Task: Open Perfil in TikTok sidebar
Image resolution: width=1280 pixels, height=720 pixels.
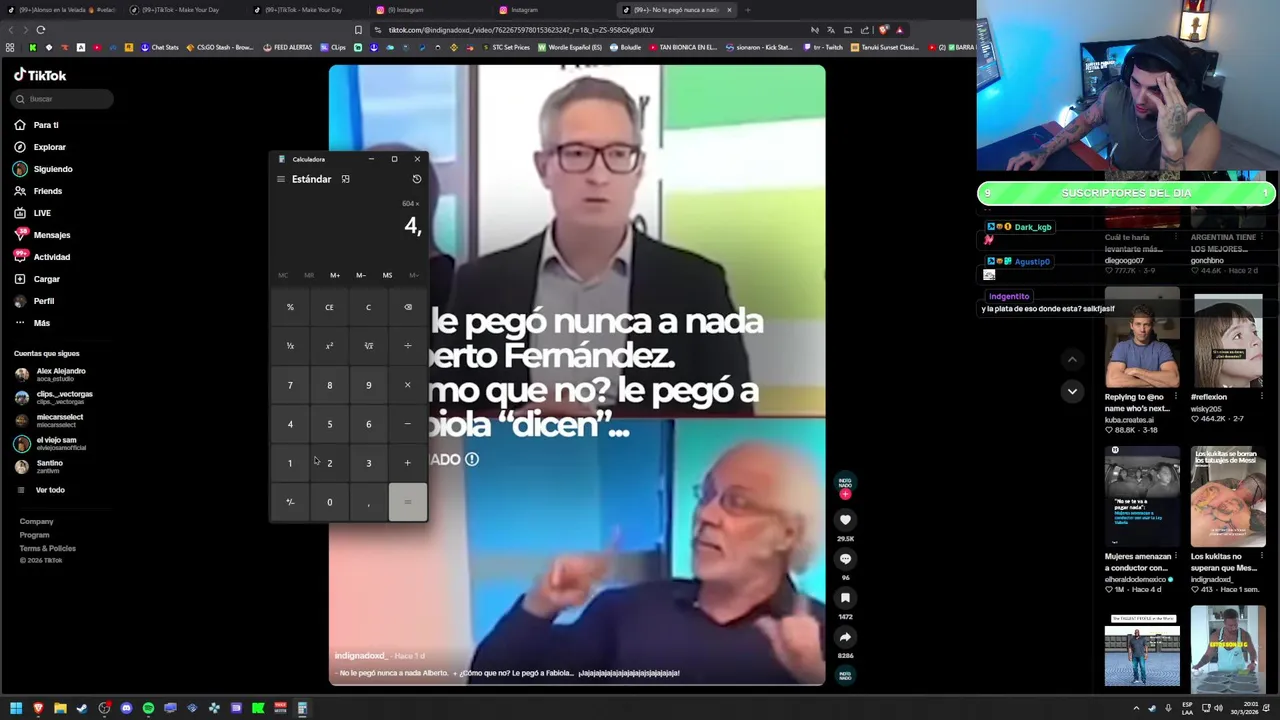Action: (44, 301)
